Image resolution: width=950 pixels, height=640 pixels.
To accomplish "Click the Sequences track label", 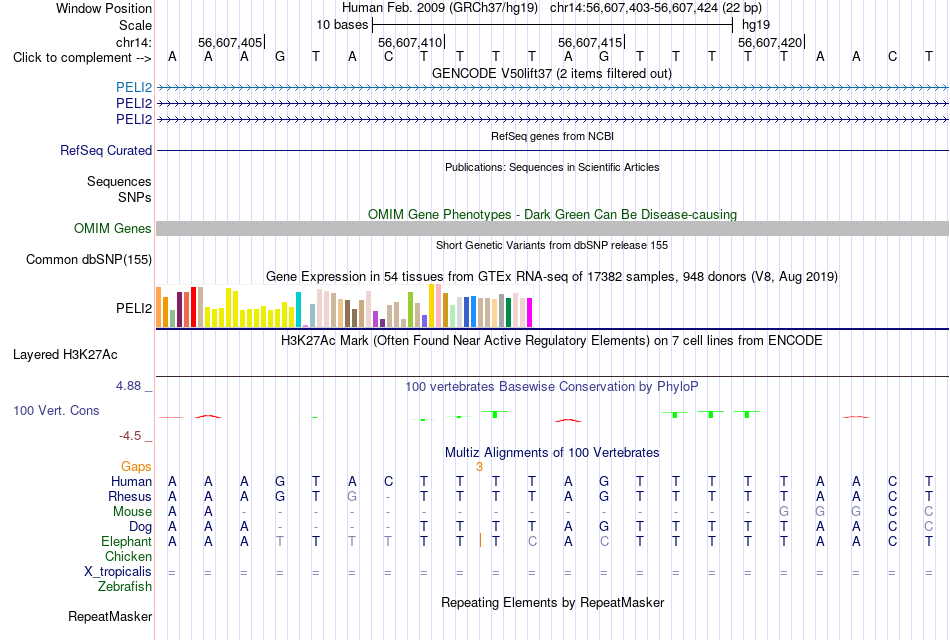I will [119, 181].
